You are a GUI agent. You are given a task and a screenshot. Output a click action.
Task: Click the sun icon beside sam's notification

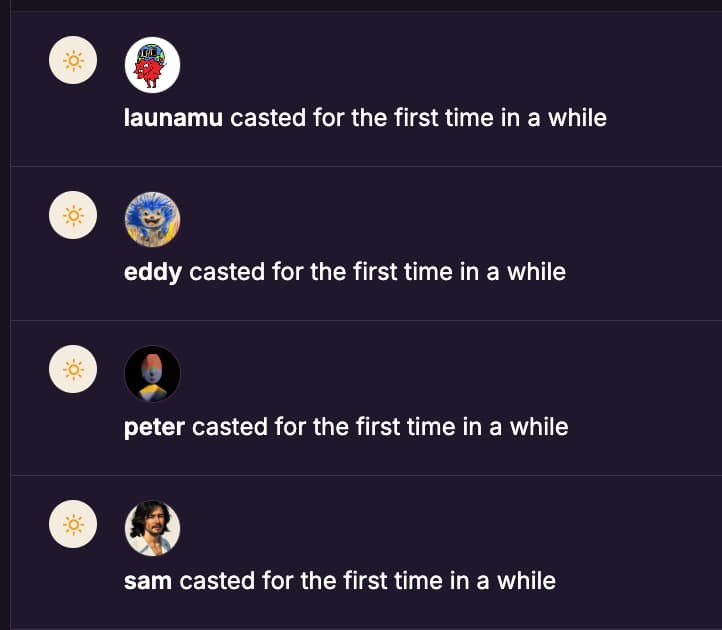pos(73,524)
